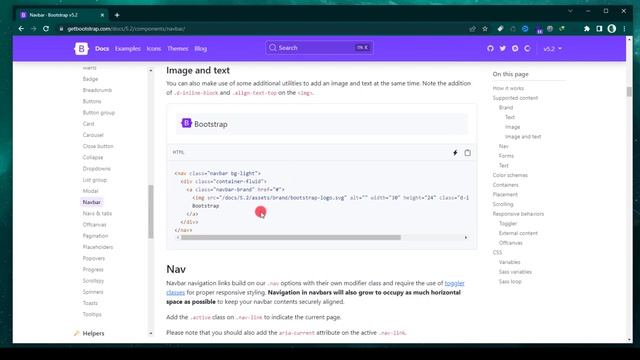Click the browser address bar
Viewport: 640px width, 360px height.
(261, 29)
